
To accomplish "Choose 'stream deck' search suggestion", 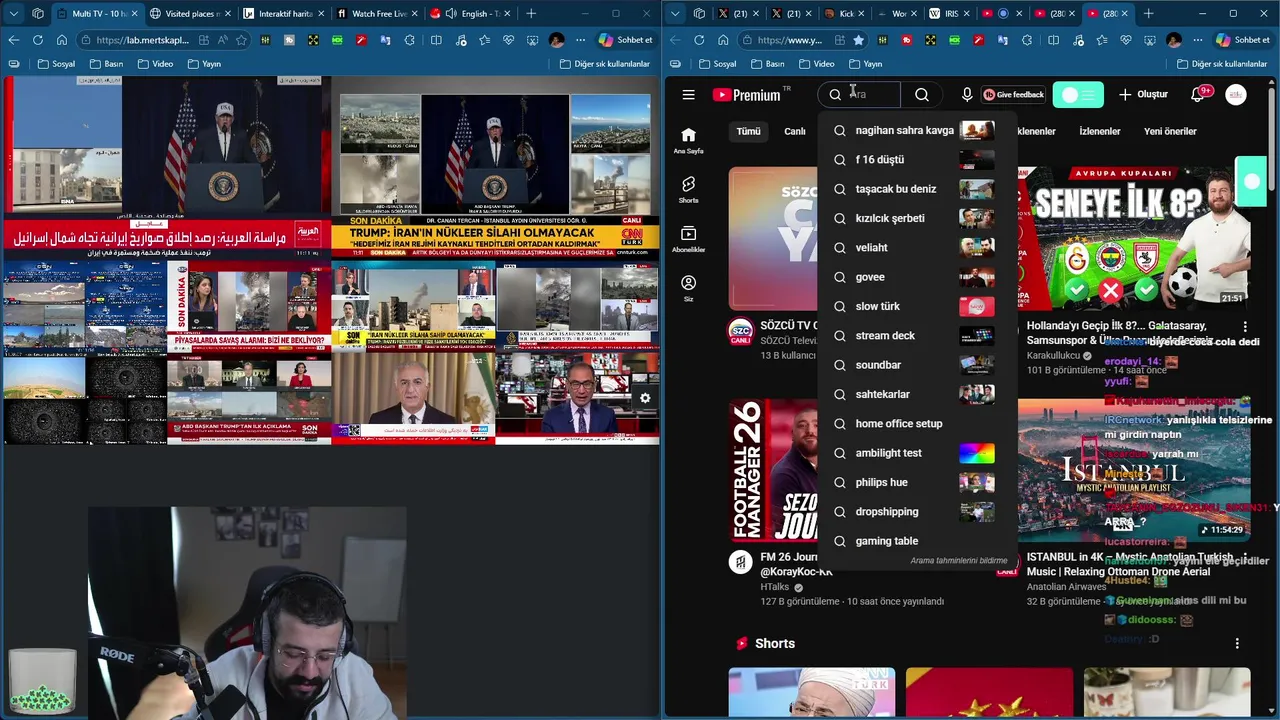I will 917,336.
